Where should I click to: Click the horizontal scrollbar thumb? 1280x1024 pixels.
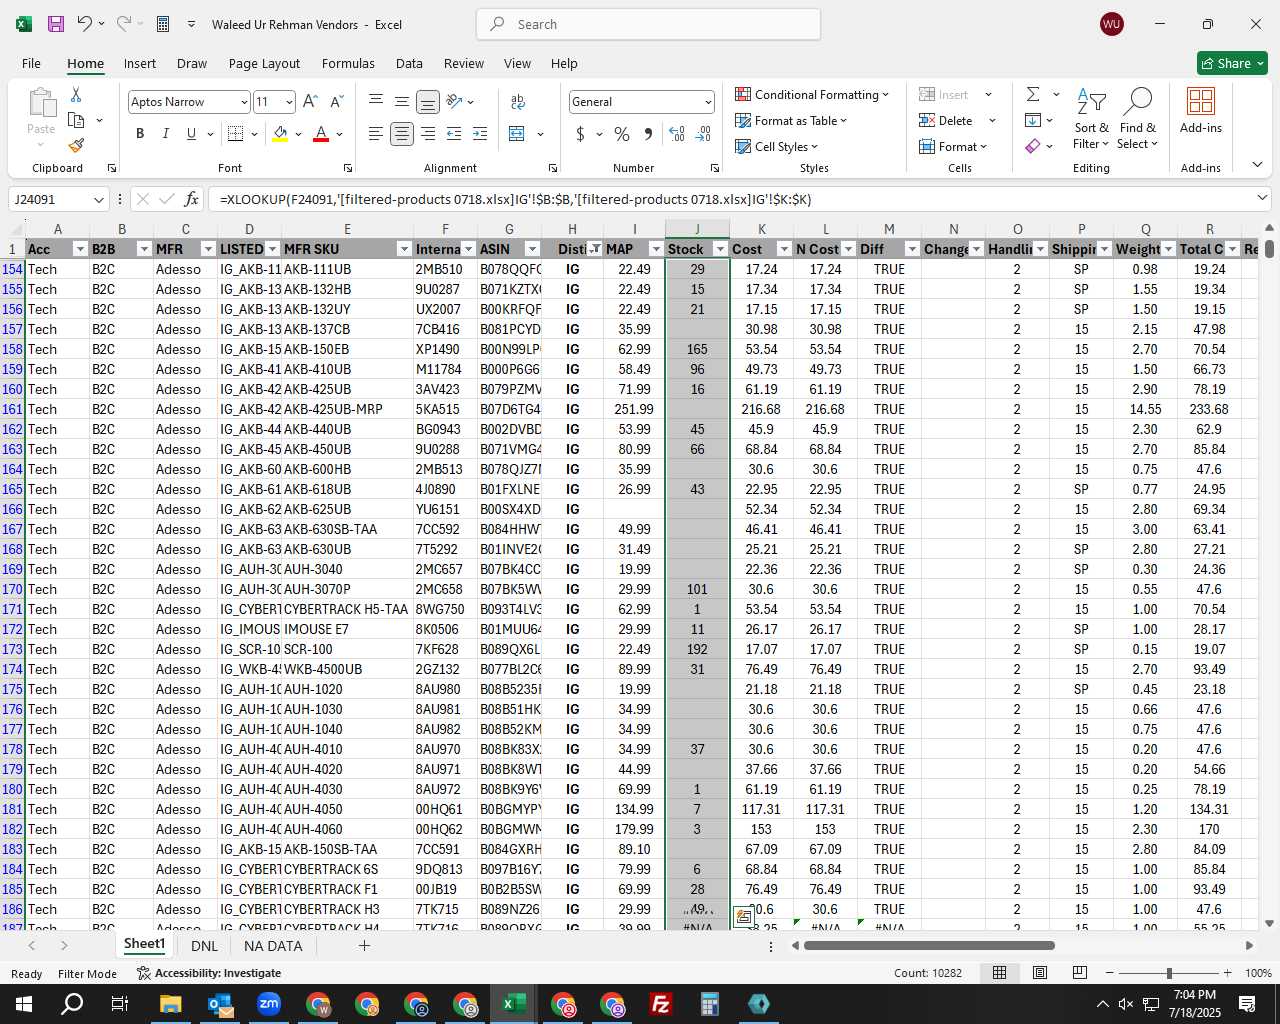[x=929, y=945]
